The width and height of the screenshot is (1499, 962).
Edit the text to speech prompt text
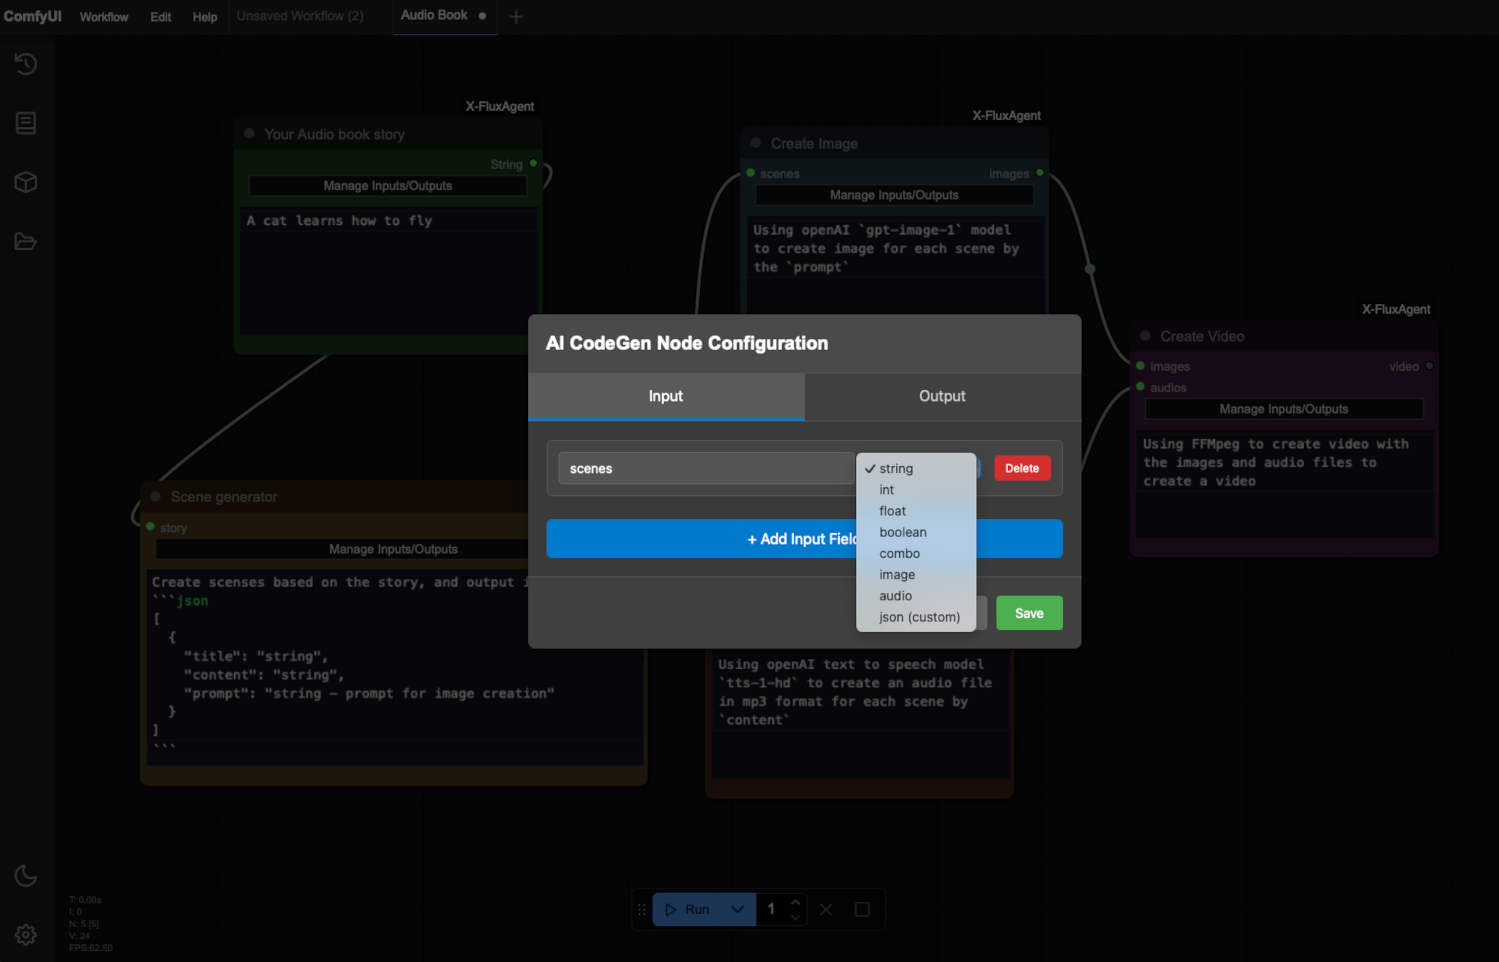point(859,714)
